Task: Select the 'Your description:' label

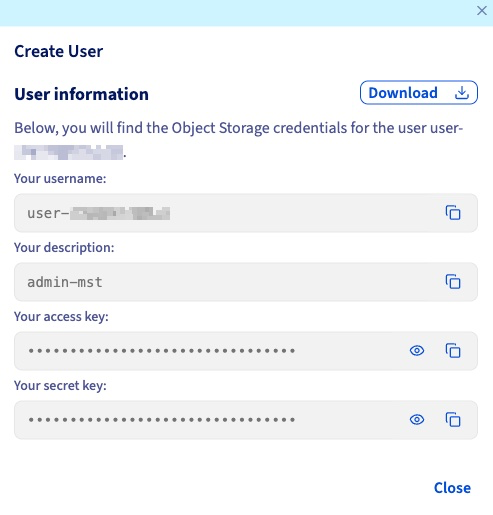Action: (64, 248)
